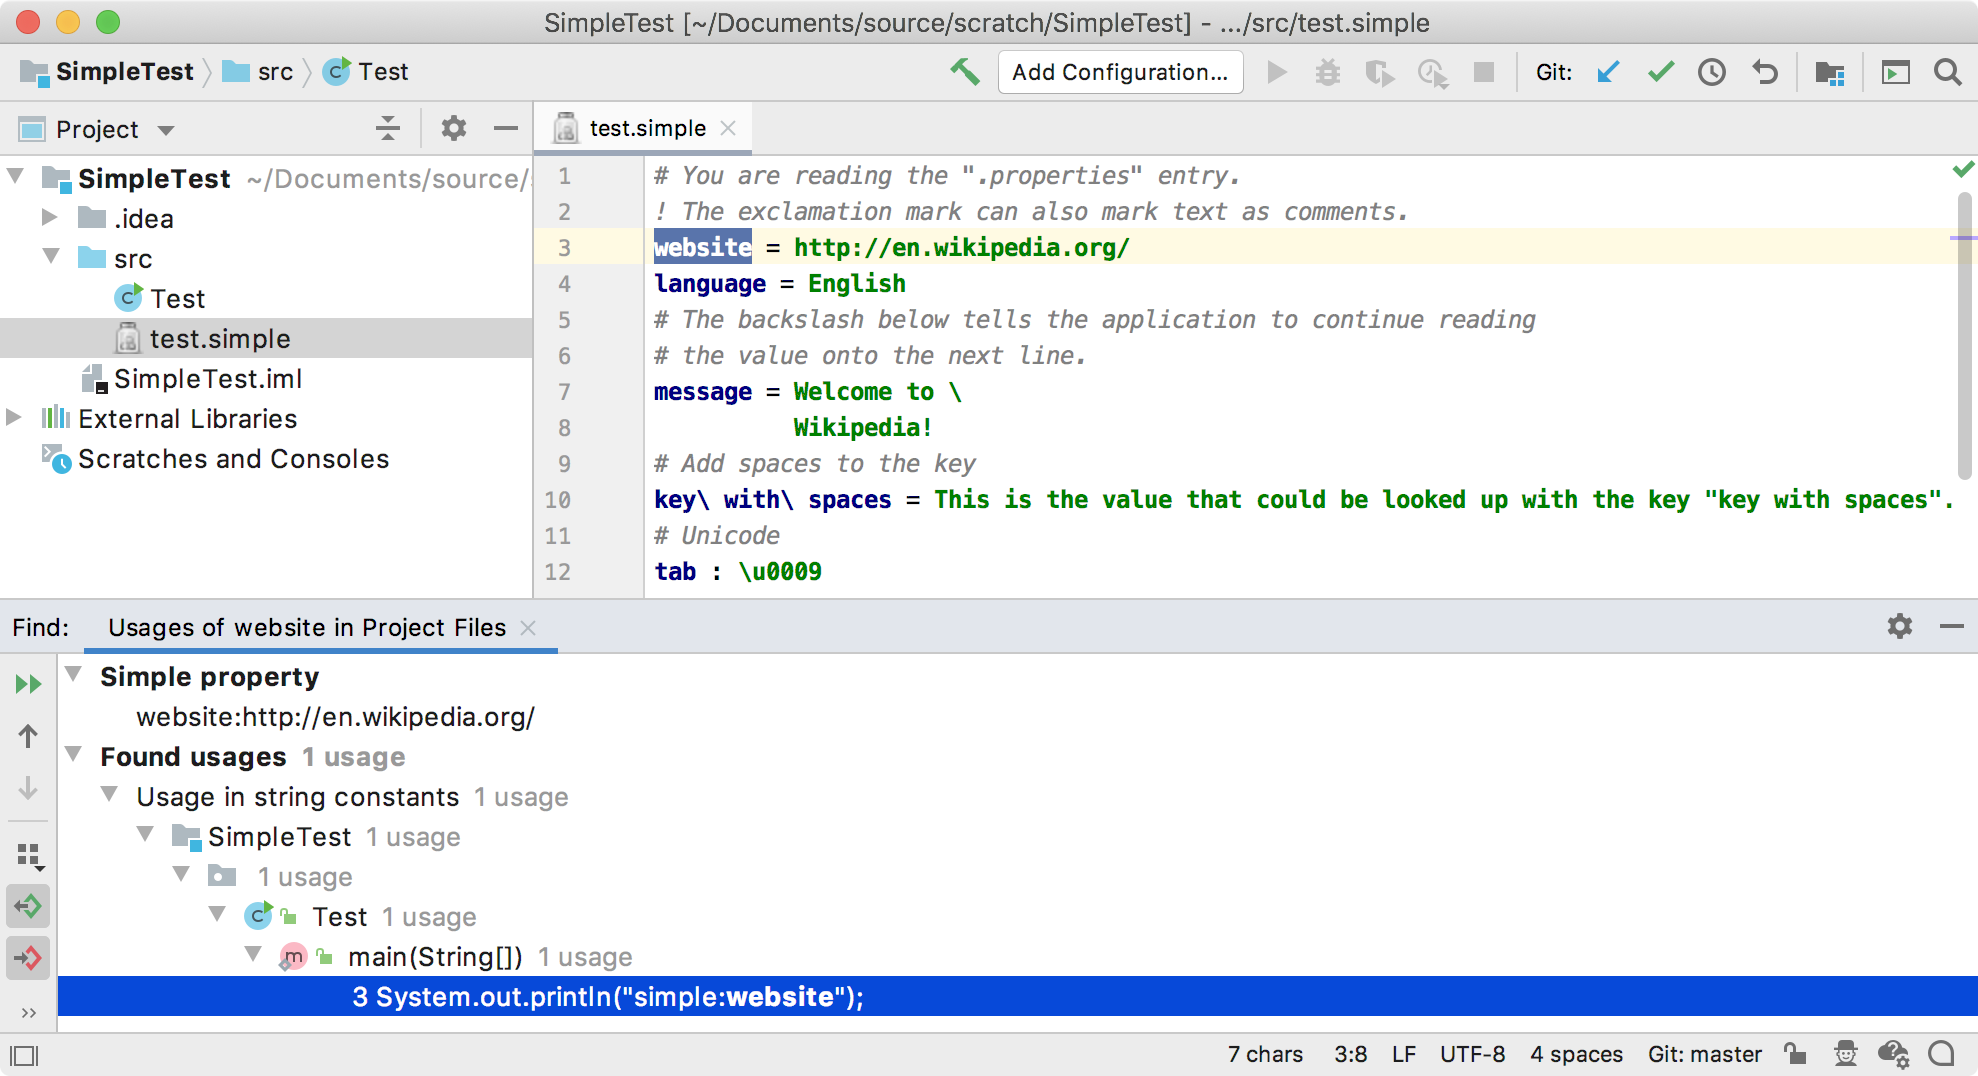Collapse the src folder
The width and height of the screenshot is (1978, 1076).
pos(51,257)
